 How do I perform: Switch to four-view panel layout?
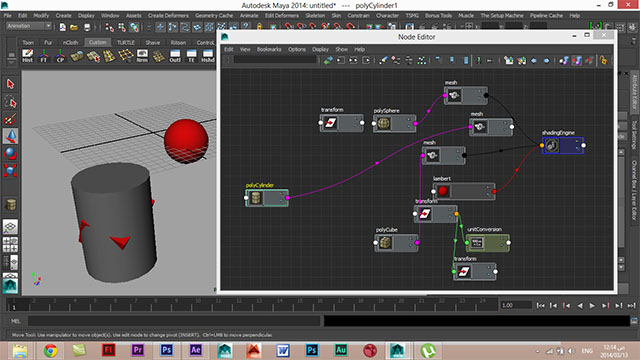[x=10, y=244]
